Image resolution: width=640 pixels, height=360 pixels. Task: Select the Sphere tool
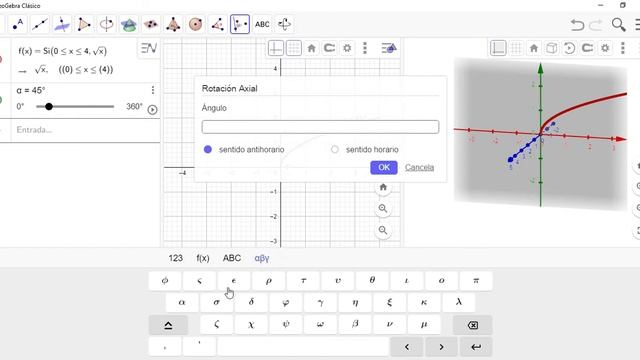(196, 24)
